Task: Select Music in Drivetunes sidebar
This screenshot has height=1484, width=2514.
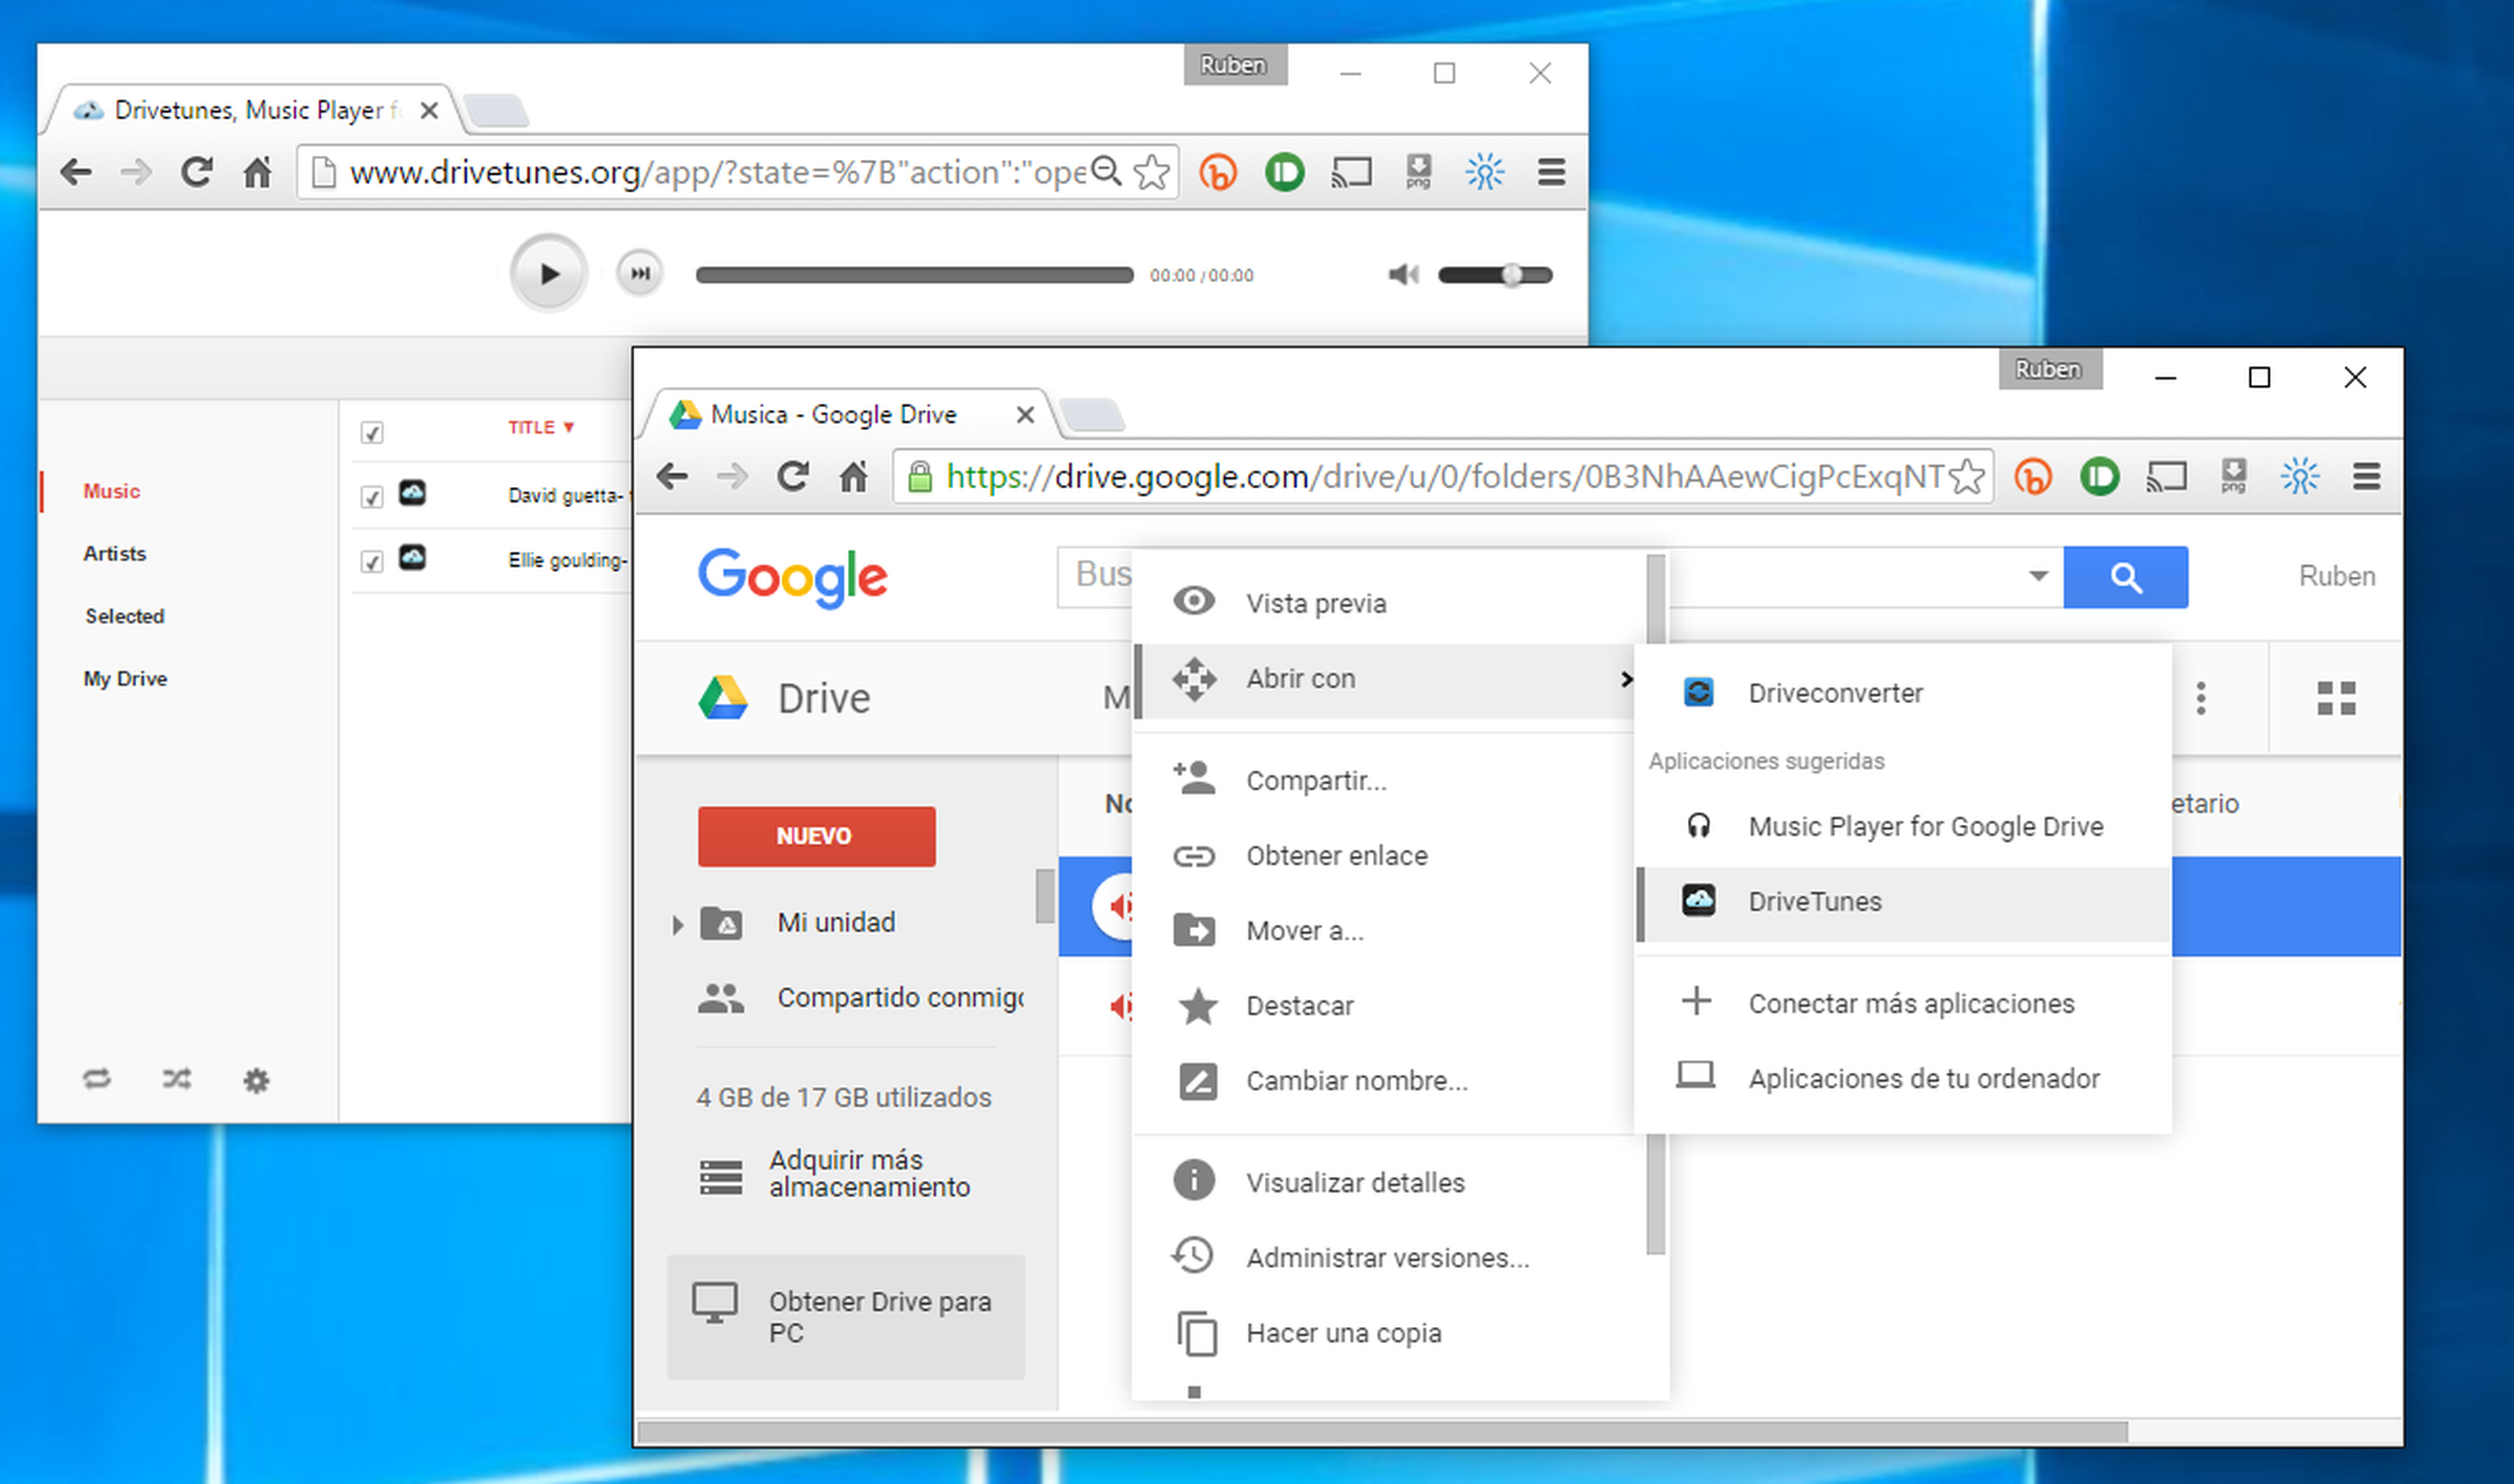Action: click(x=112, y=491)
